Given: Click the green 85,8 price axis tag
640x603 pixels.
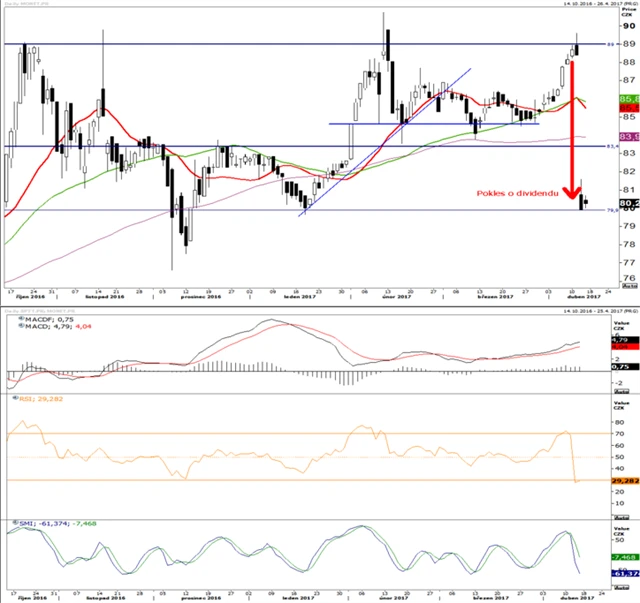Looking at the screenshot, I should coord(629,99).
